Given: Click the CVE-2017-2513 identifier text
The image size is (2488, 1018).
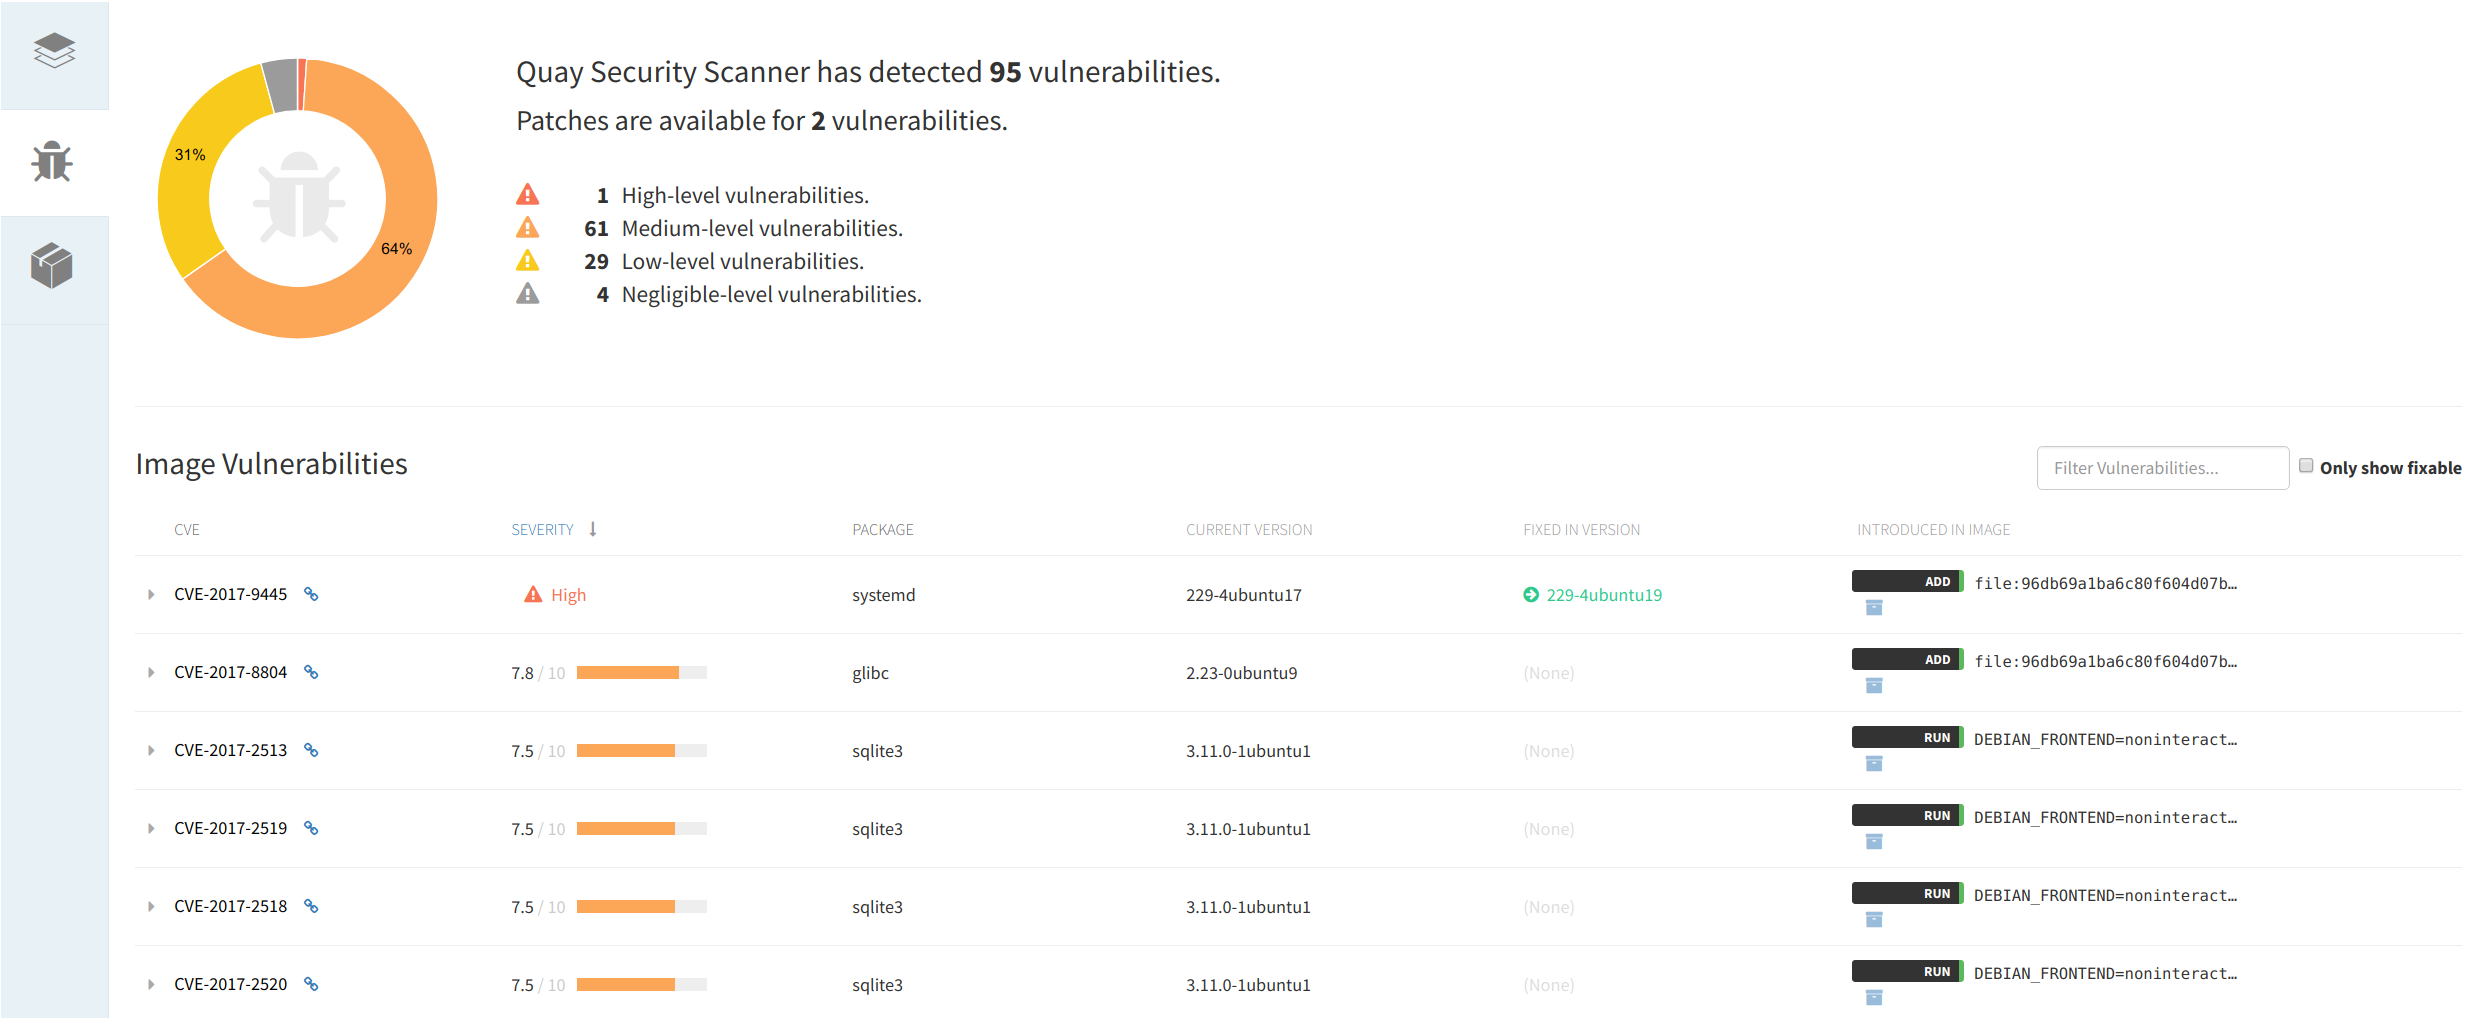Looking at the screenshot, I should [x=230, y=750].
